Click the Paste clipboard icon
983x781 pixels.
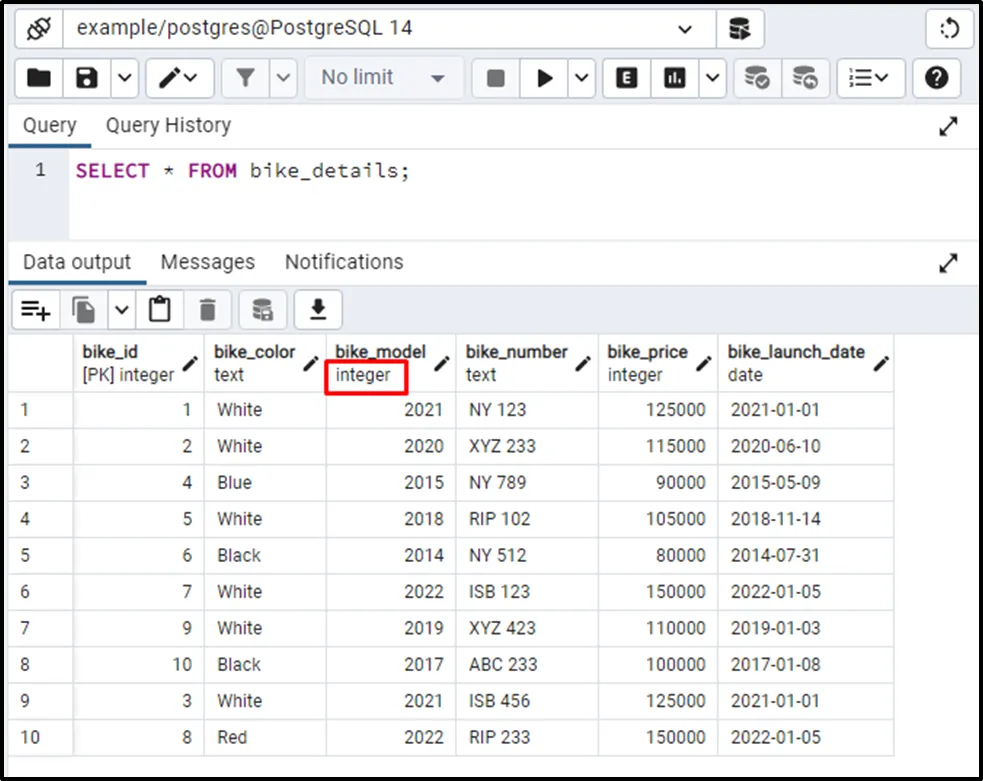click(159, 310)
